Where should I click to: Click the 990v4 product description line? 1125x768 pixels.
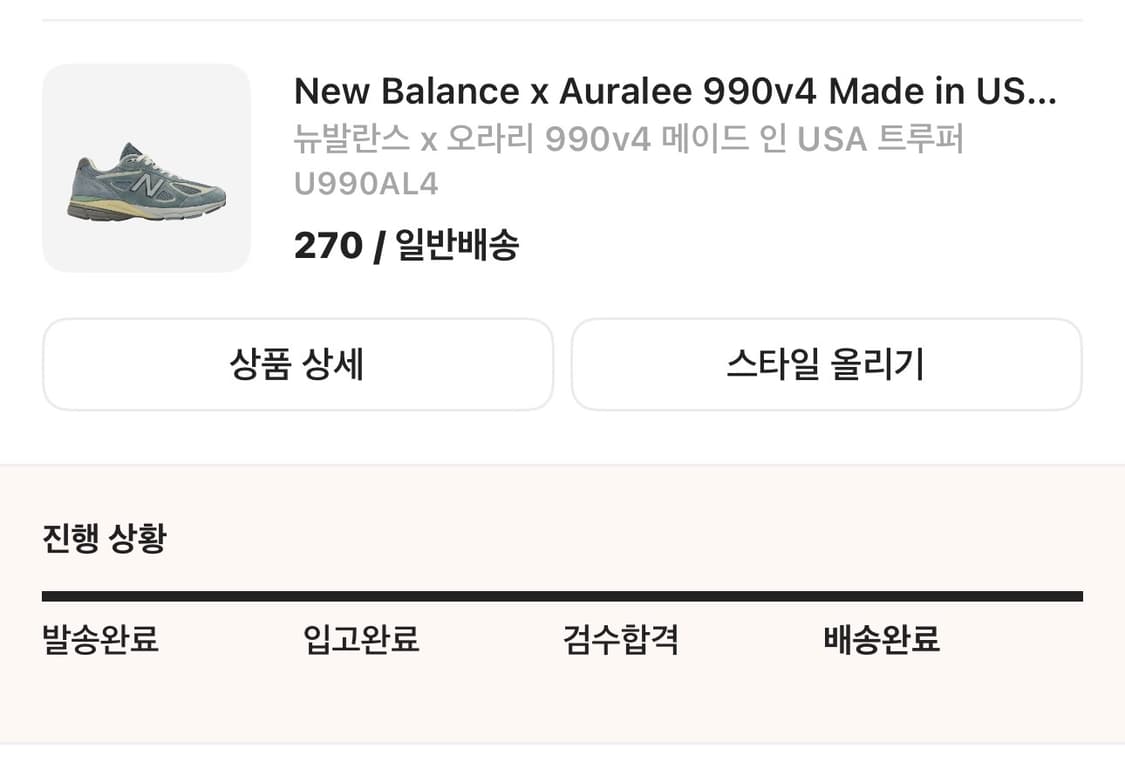tap(628, 140)
